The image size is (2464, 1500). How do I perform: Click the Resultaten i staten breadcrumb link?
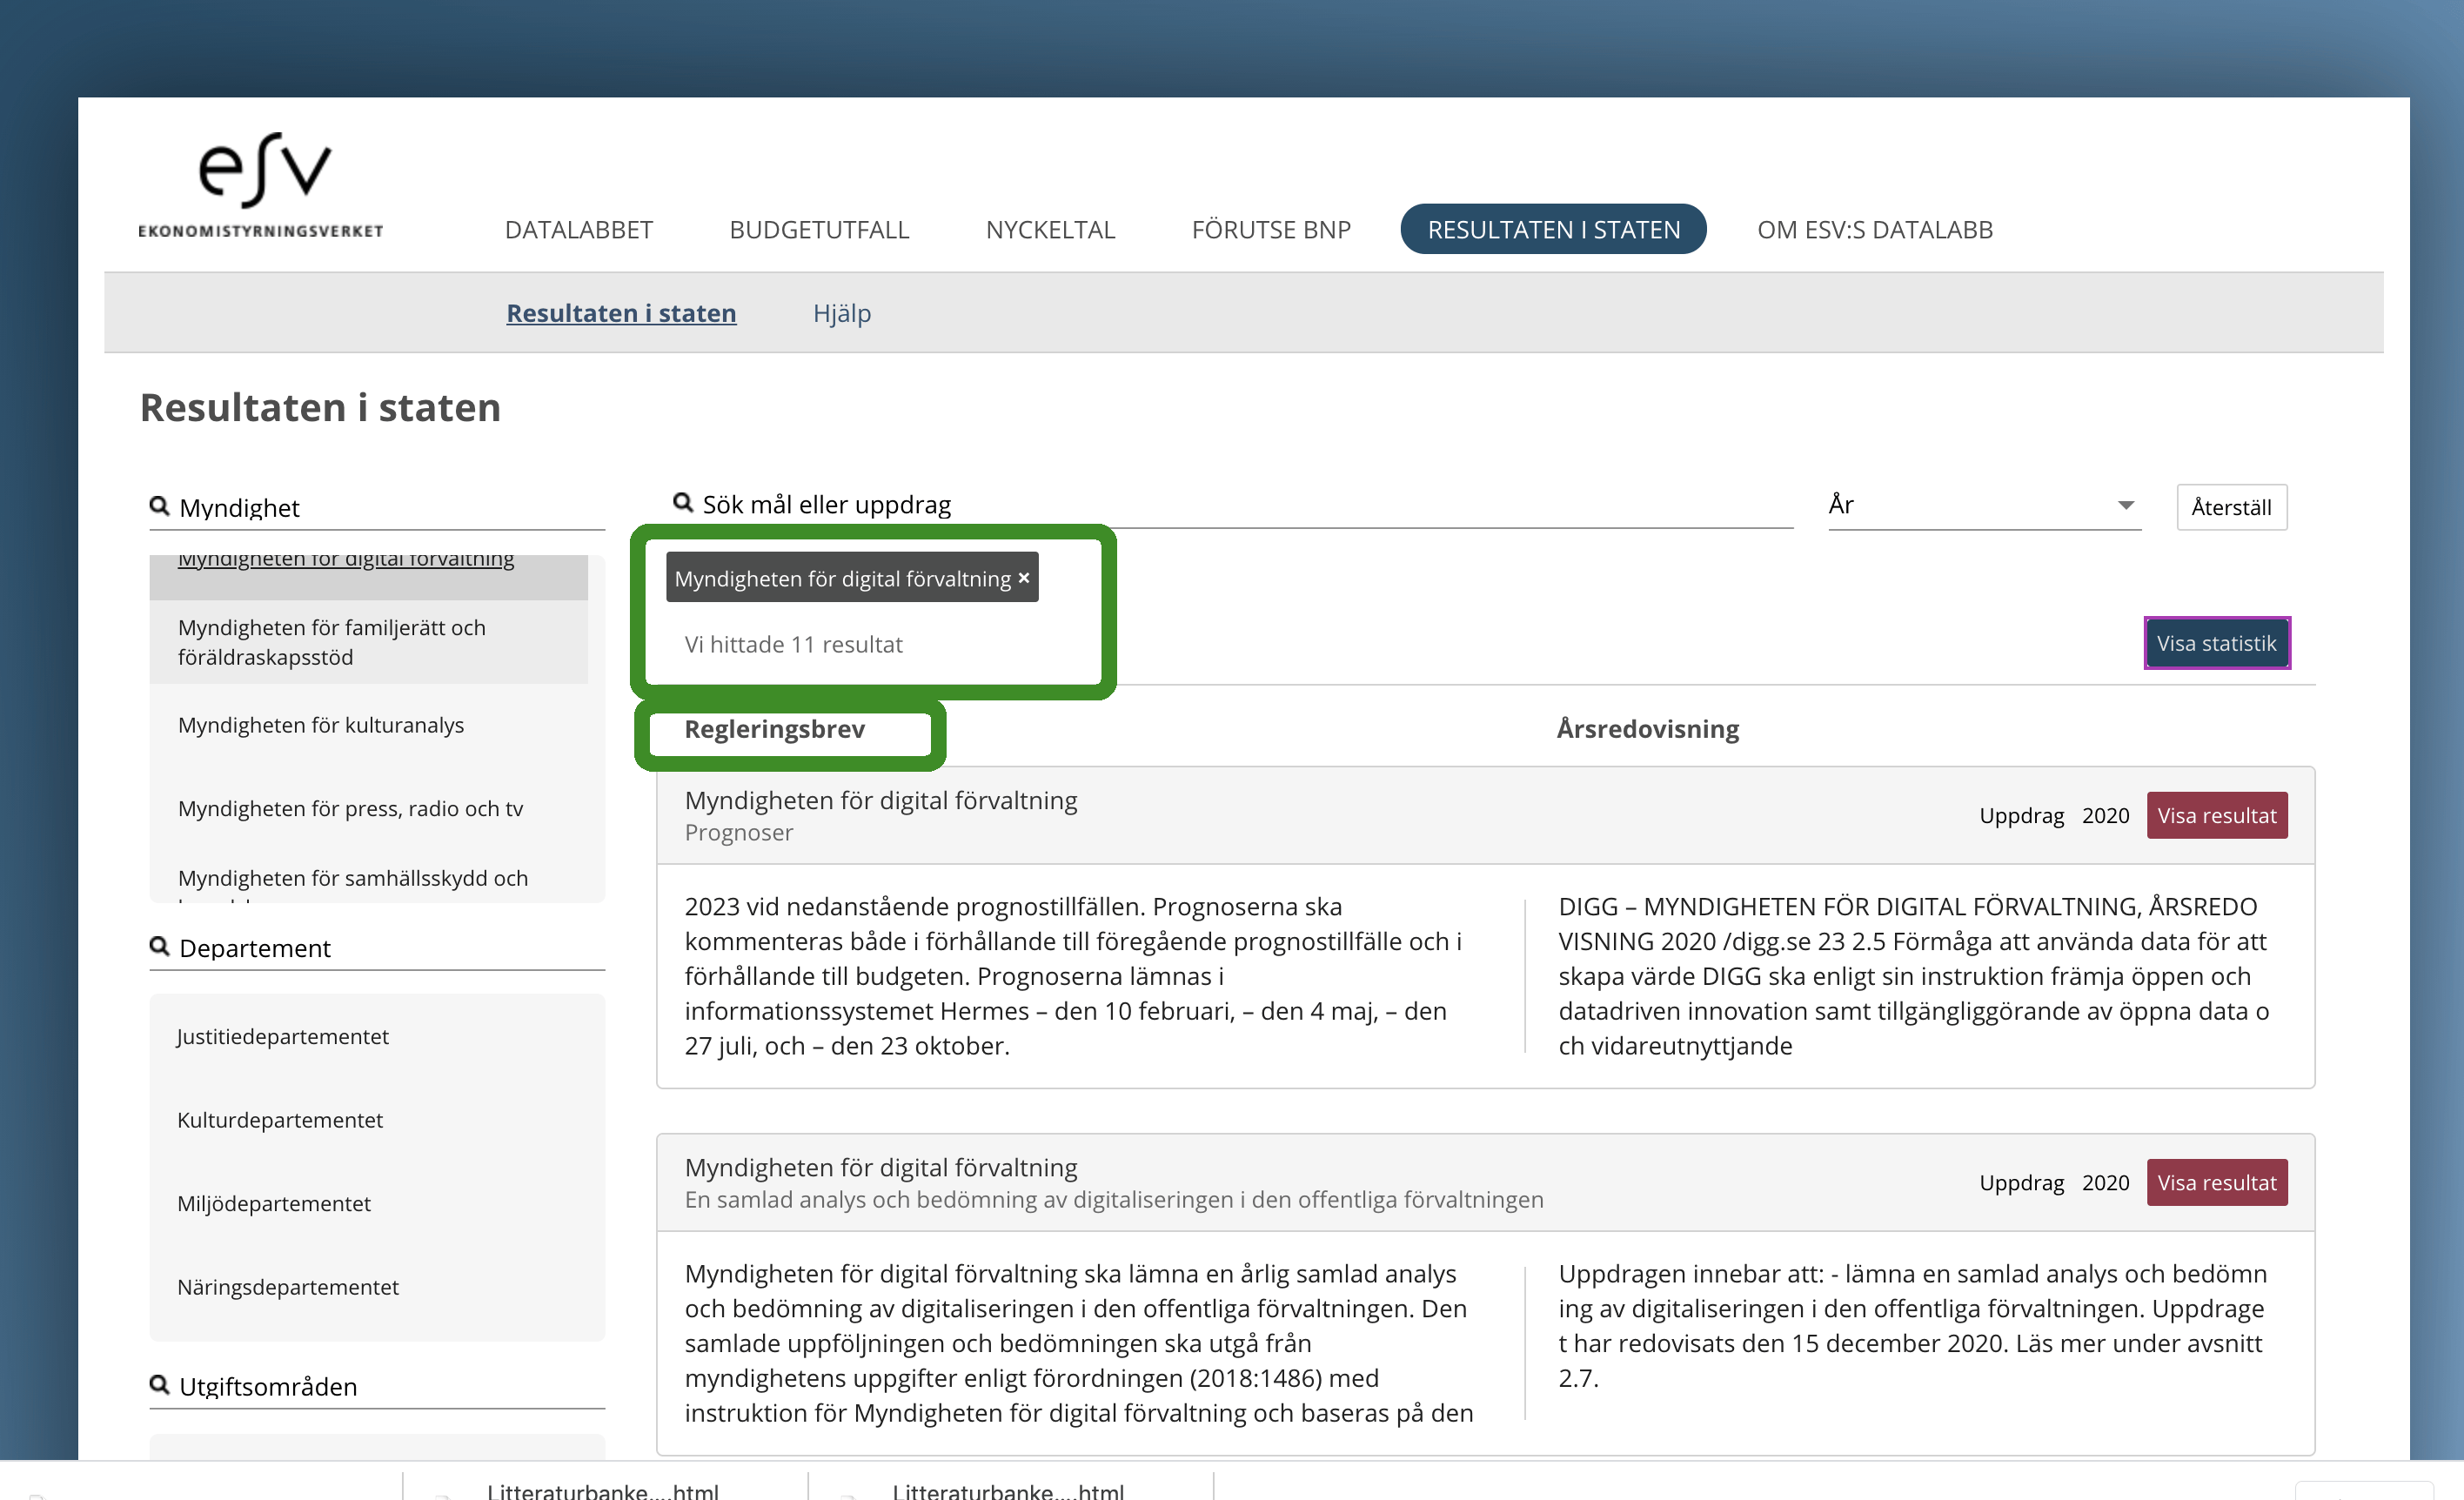pos(621,313)
